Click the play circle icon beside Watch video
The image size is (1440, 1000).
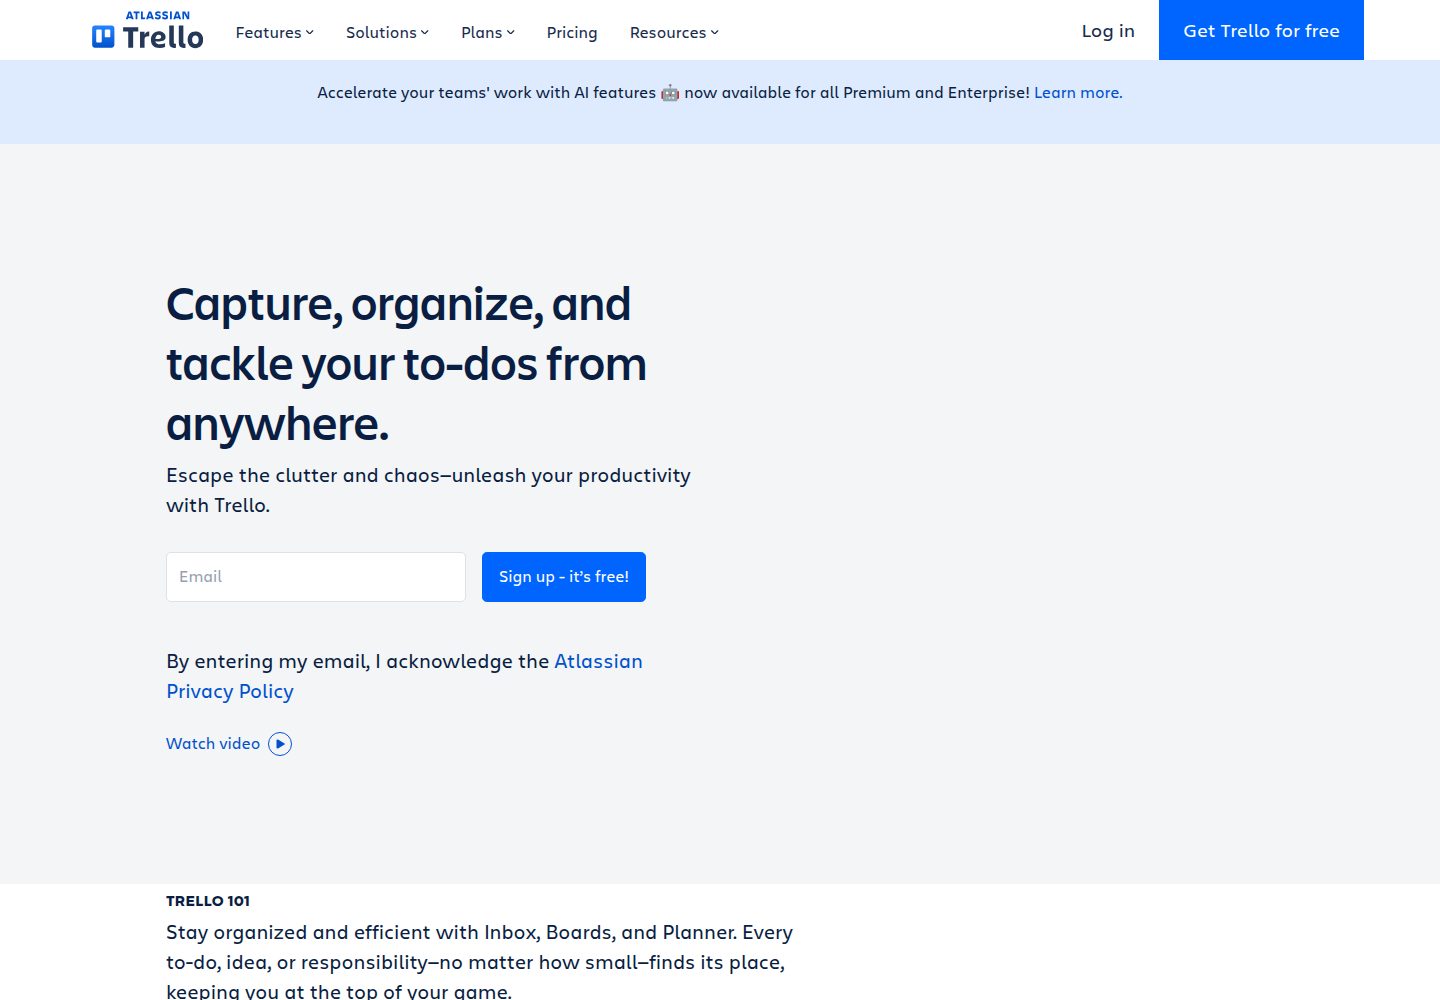coord(280,744)
